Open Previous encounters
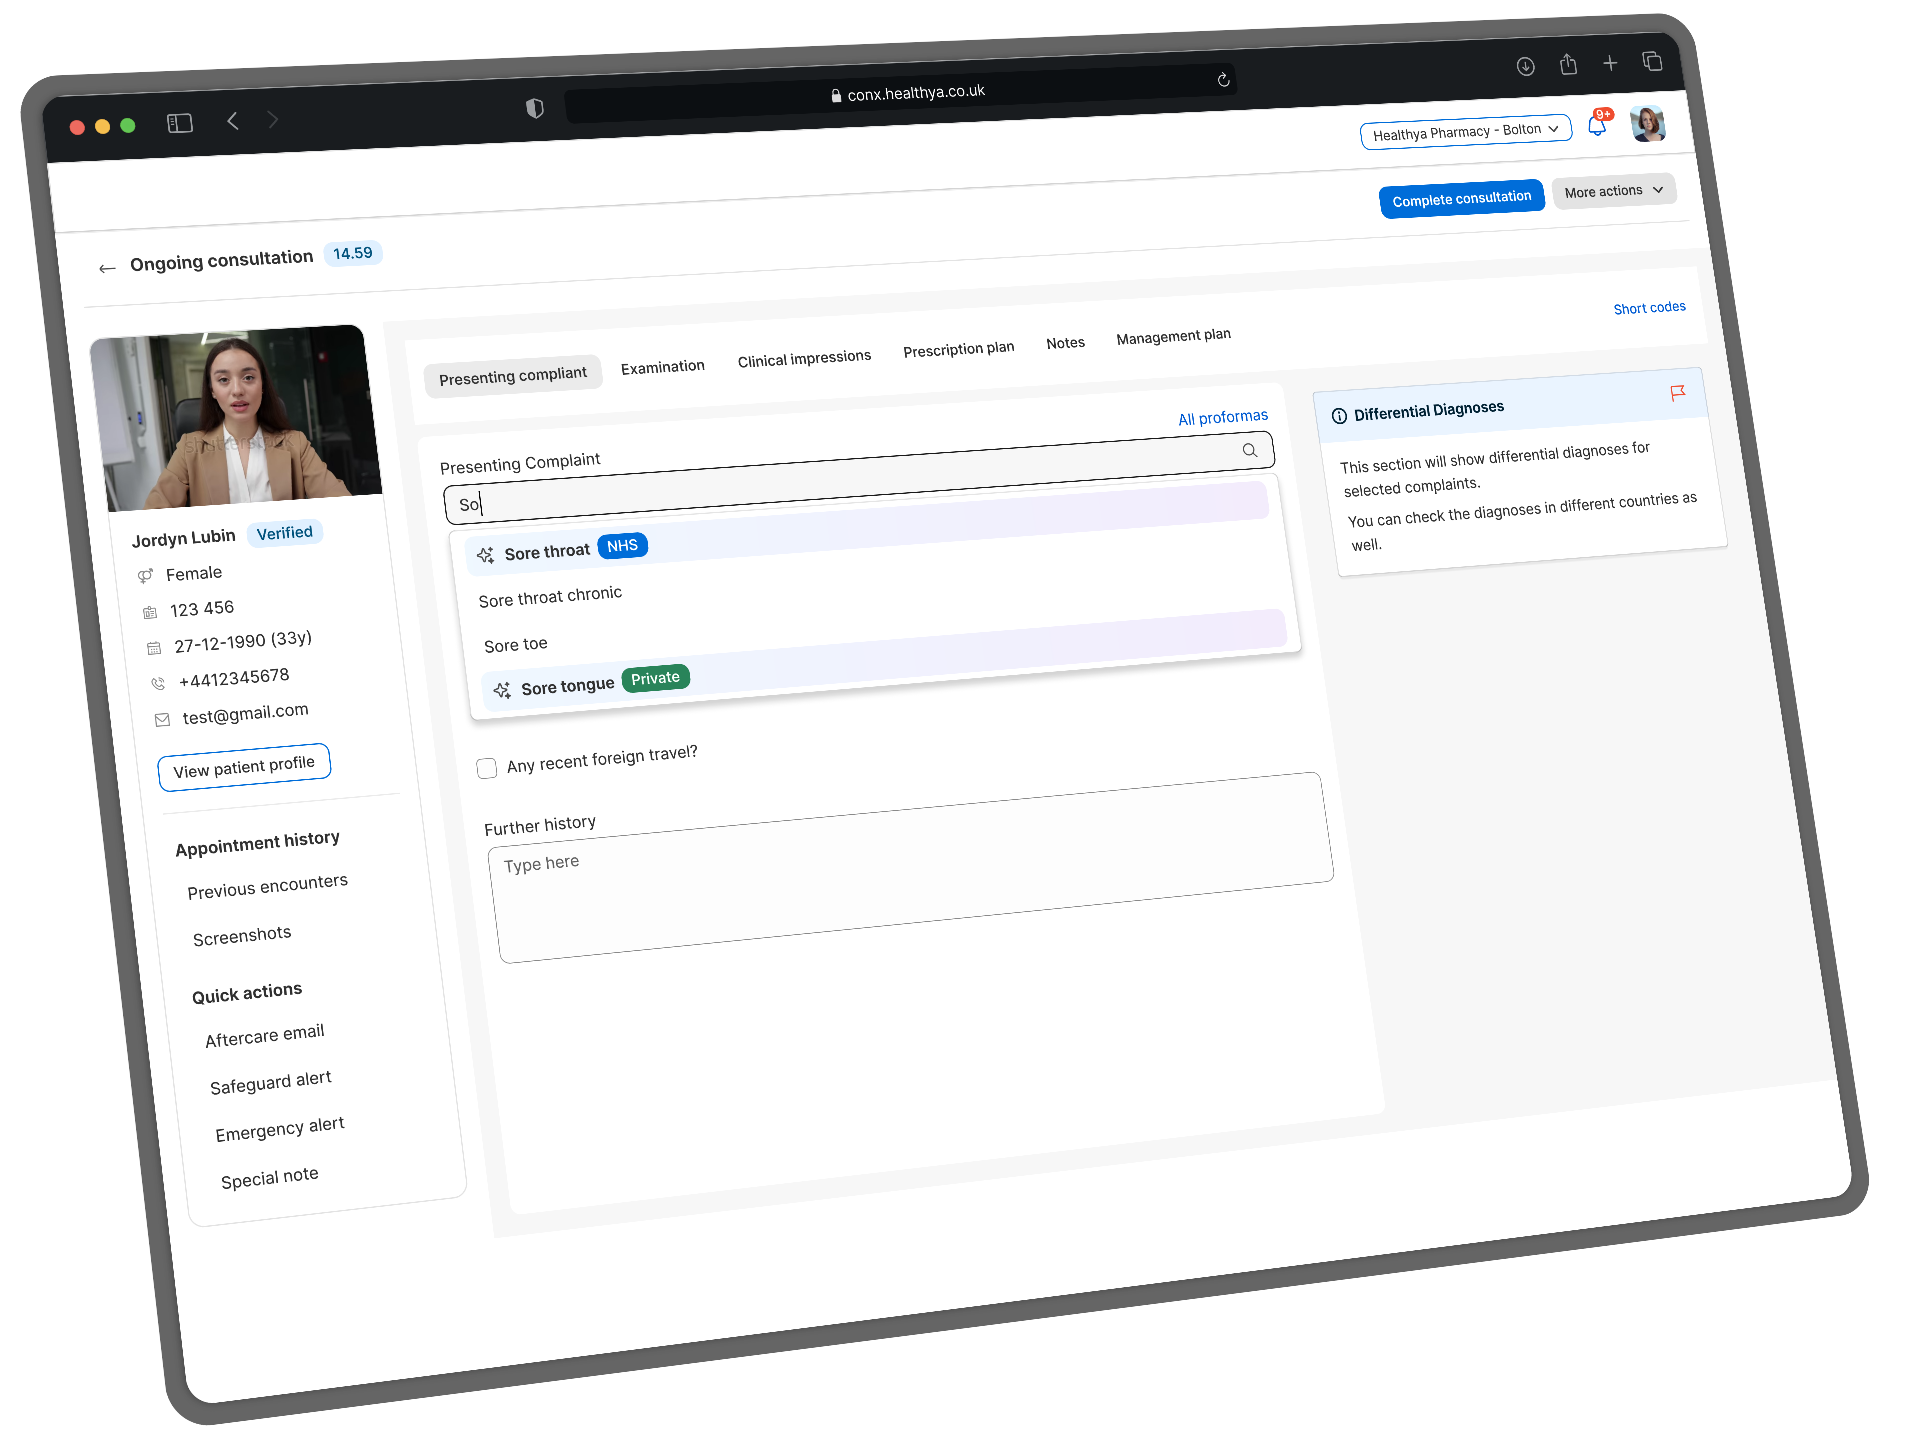 [267, 886]
